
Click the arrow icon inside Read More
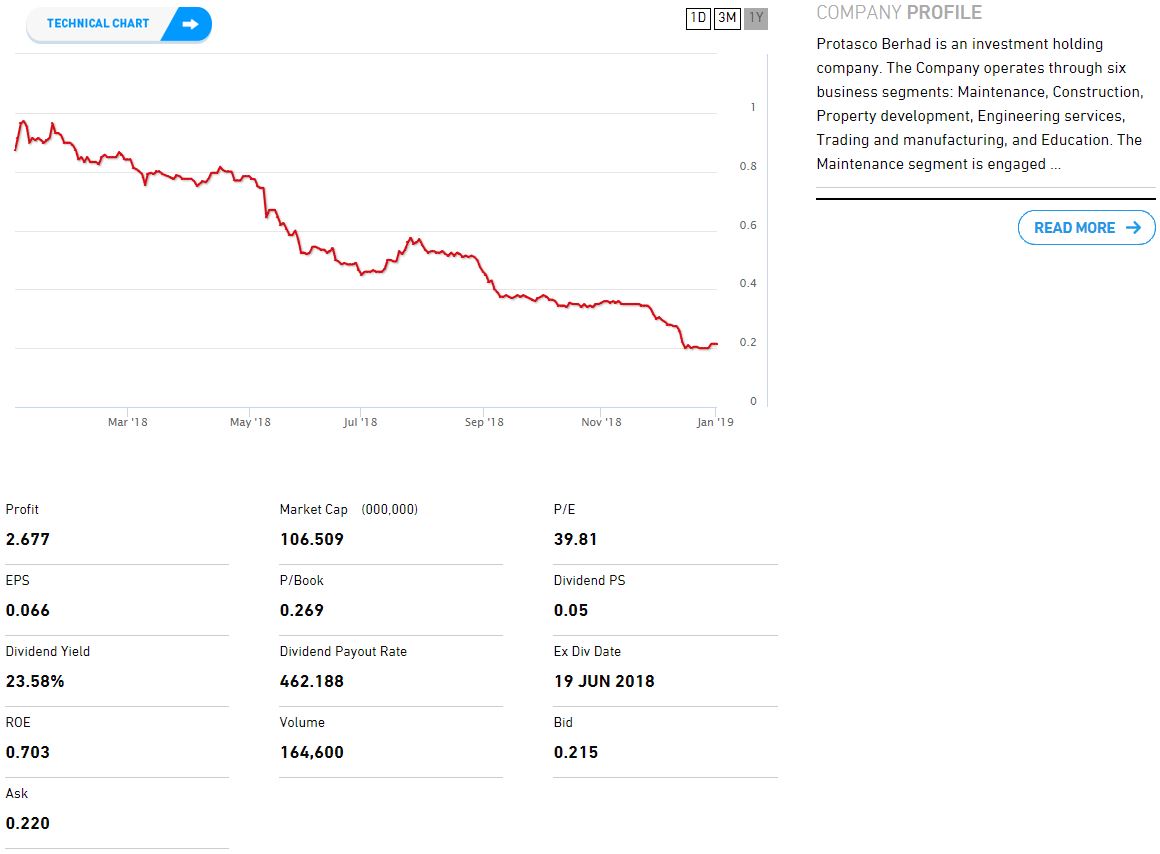click(x=1133, y=228)
